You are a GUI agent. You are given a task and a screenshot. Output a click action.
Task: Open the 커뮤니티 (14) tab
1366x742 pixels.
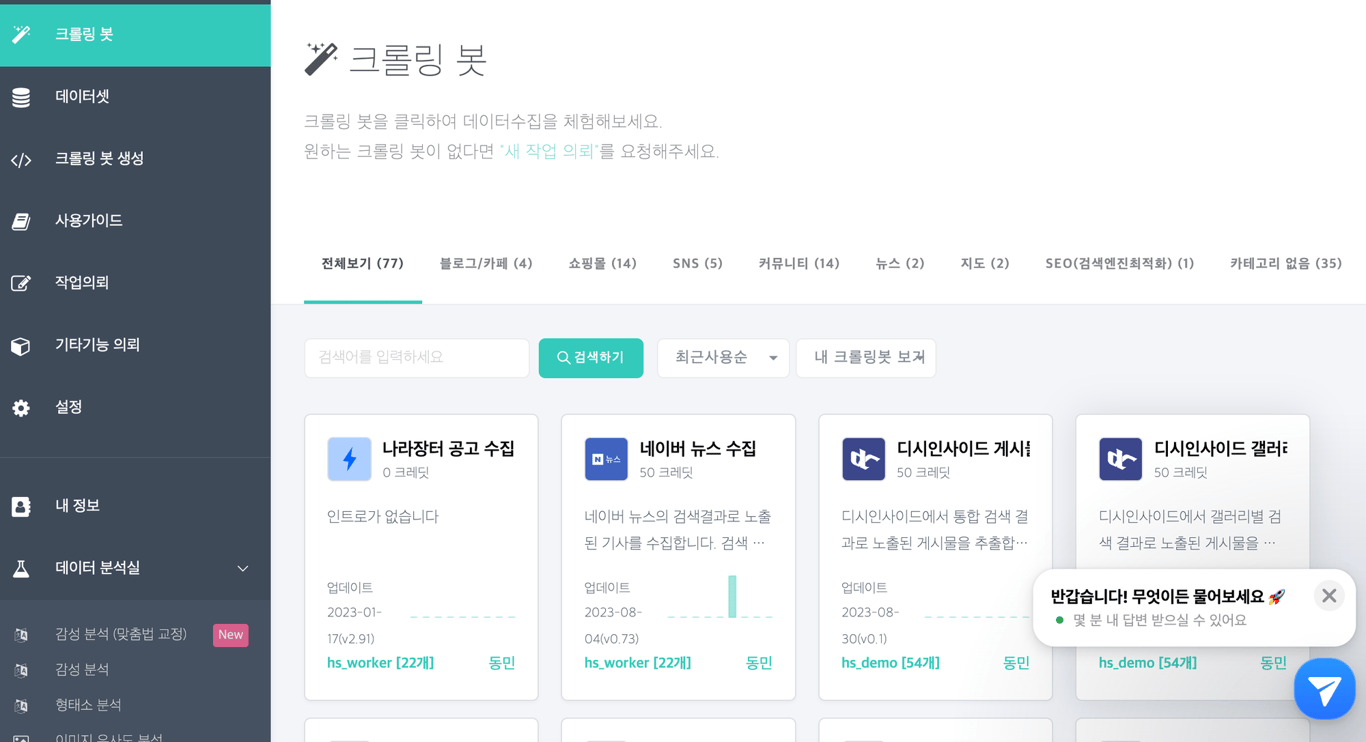tap(799, 264)
